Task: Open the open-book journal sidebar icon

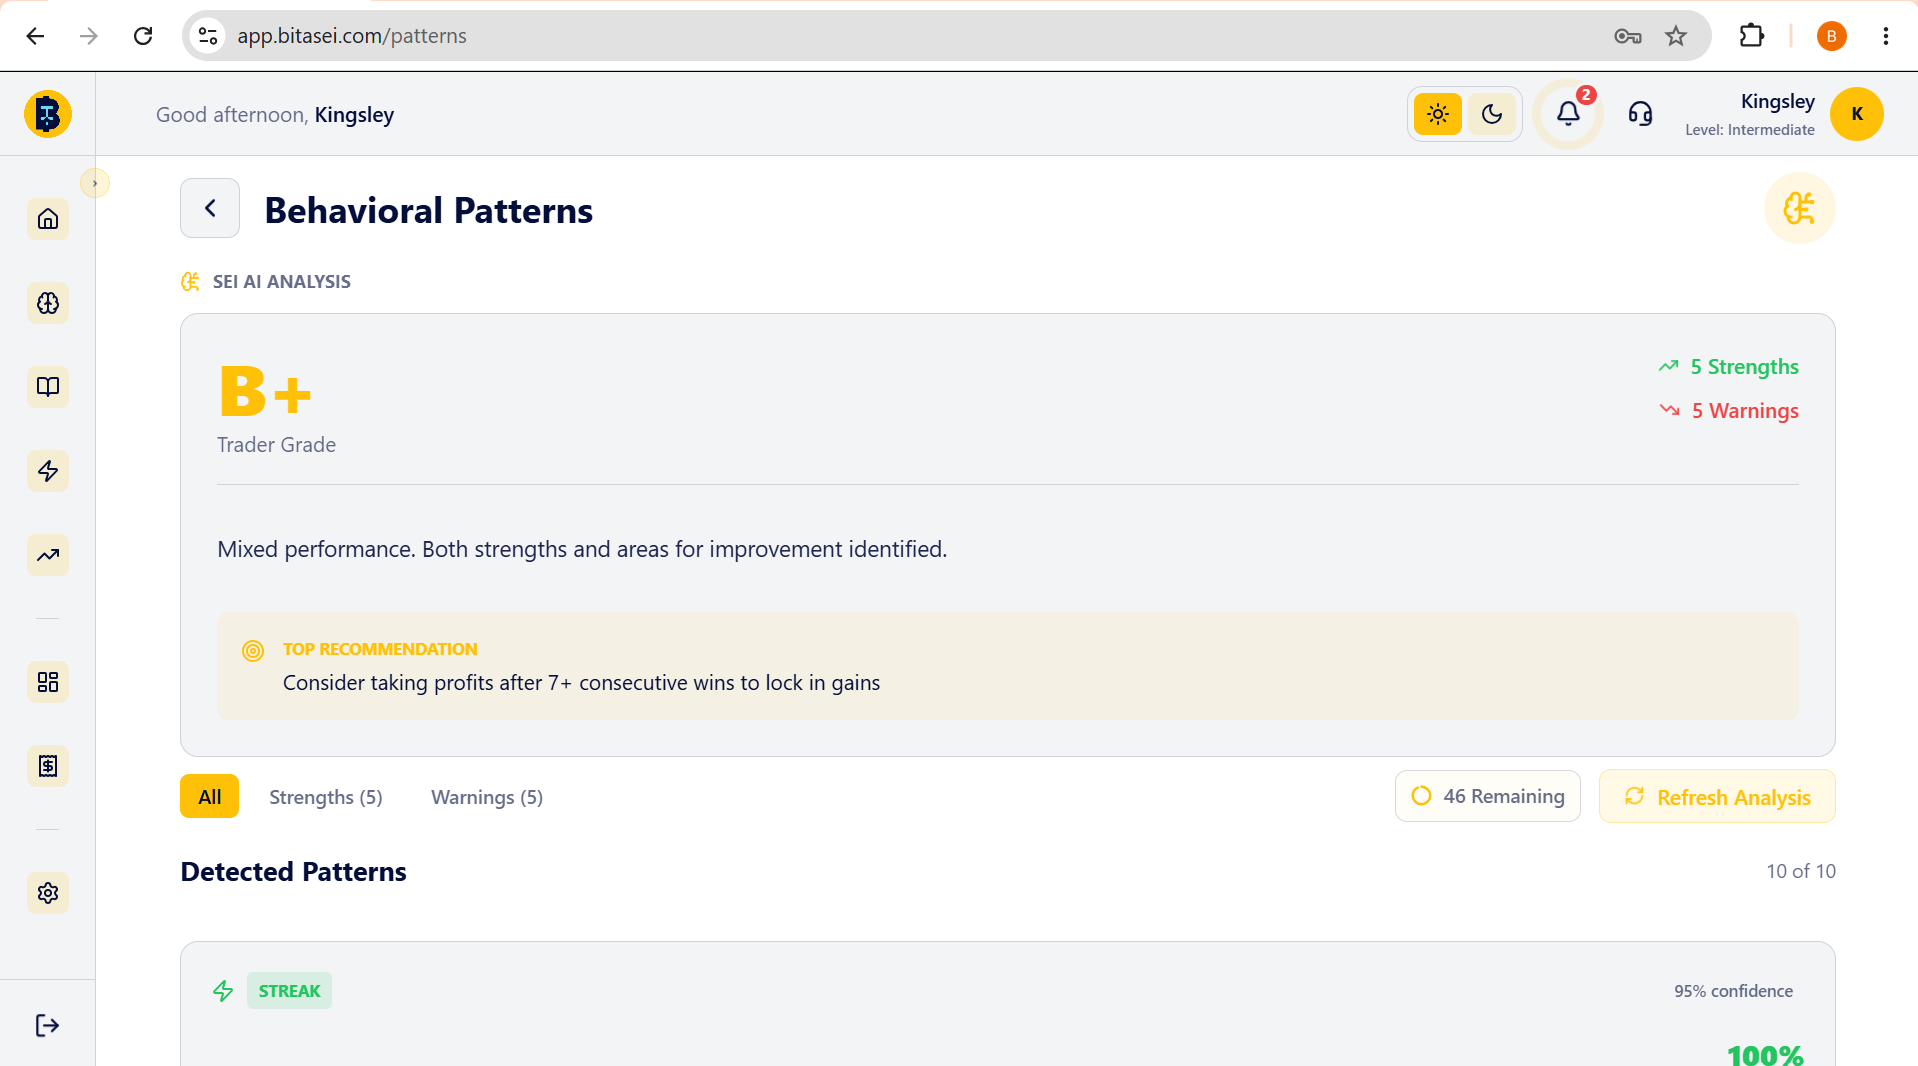Action: coord(48,387)
